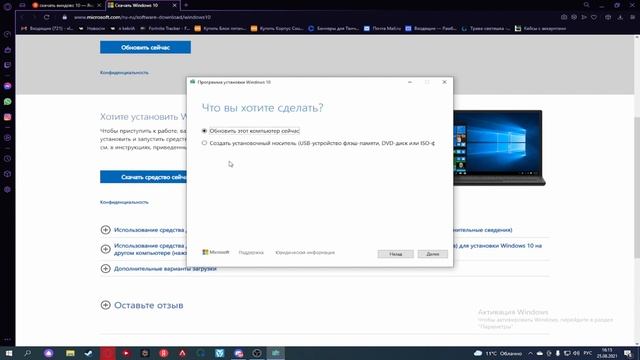Image resolution: width=640 pixels, height=360 pixels.
Task: Open WhatsApp in the browser sidebar
Action: pos(7,102)
